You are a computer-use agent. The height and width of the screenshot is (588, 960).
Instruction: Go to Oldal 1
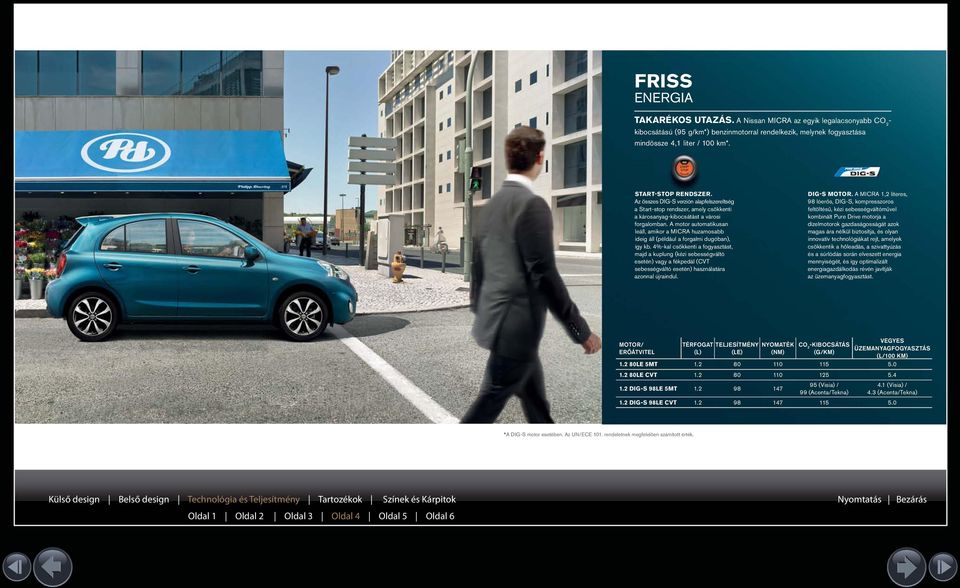click(x=201, y=516)
